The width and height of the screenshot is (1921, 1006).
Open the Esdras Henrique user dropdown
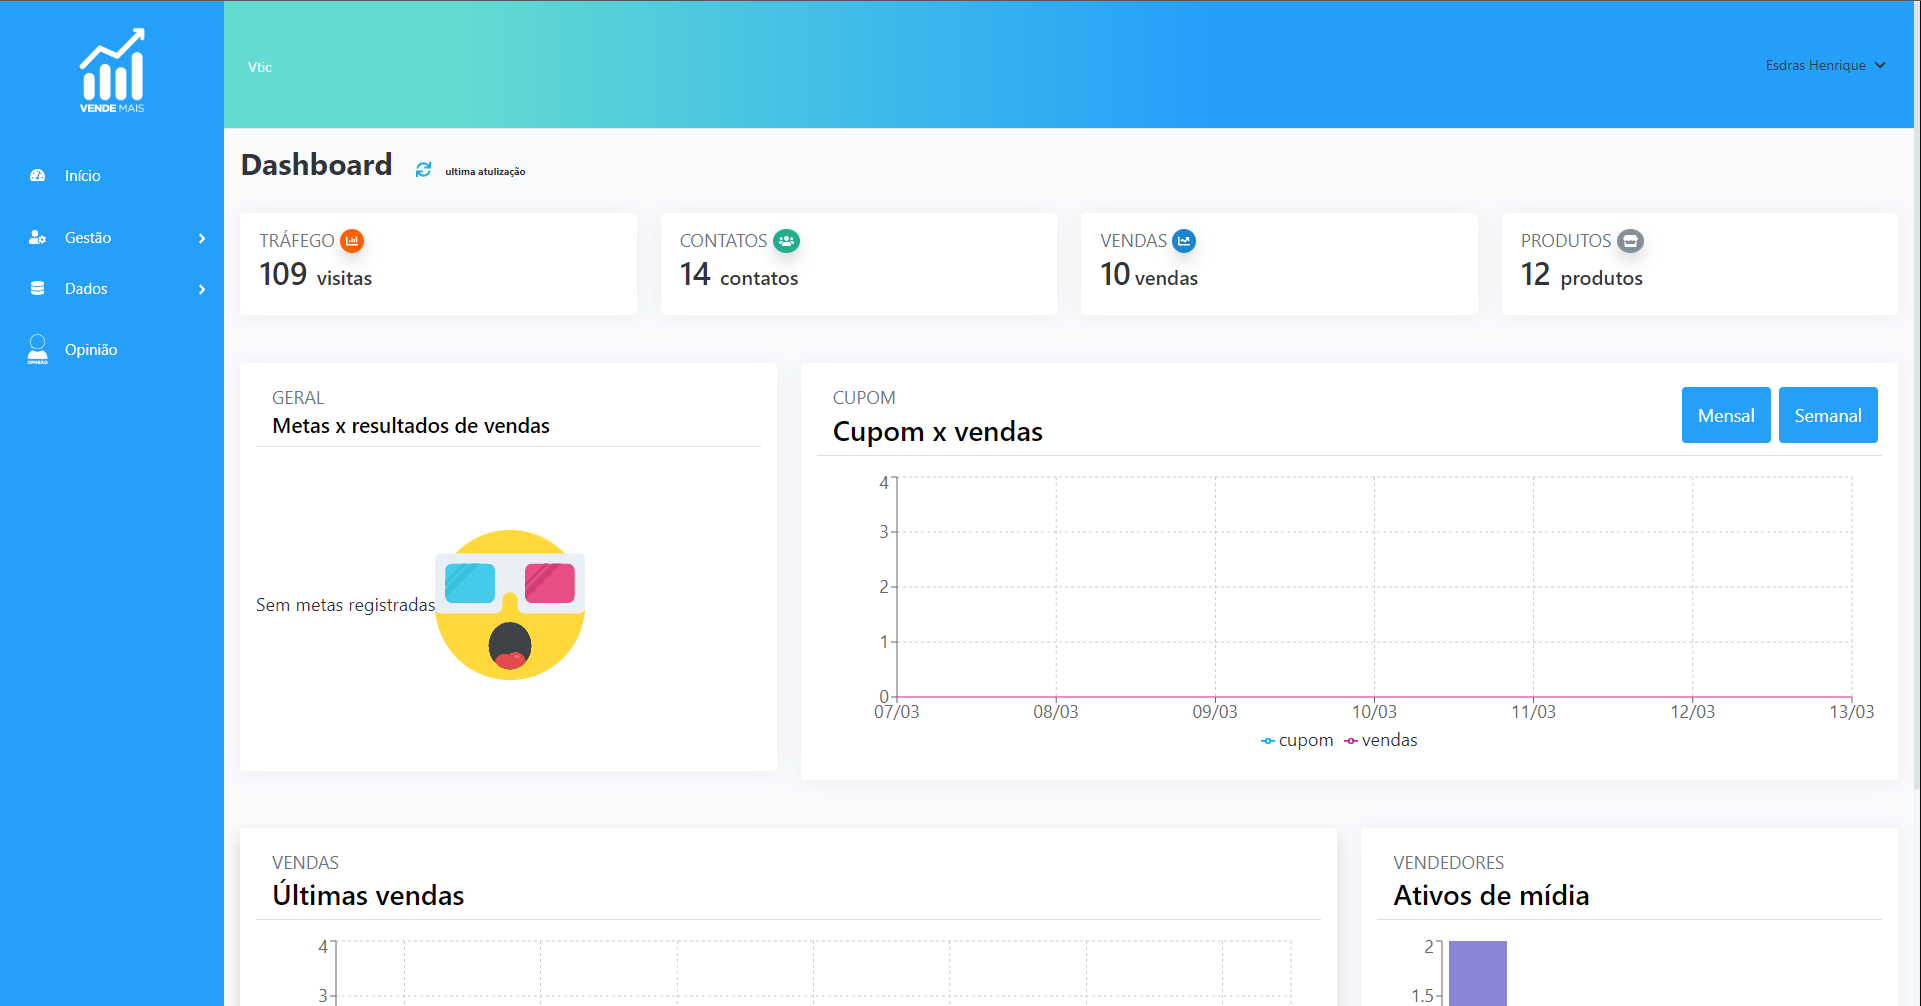[x=1825, y=65]
